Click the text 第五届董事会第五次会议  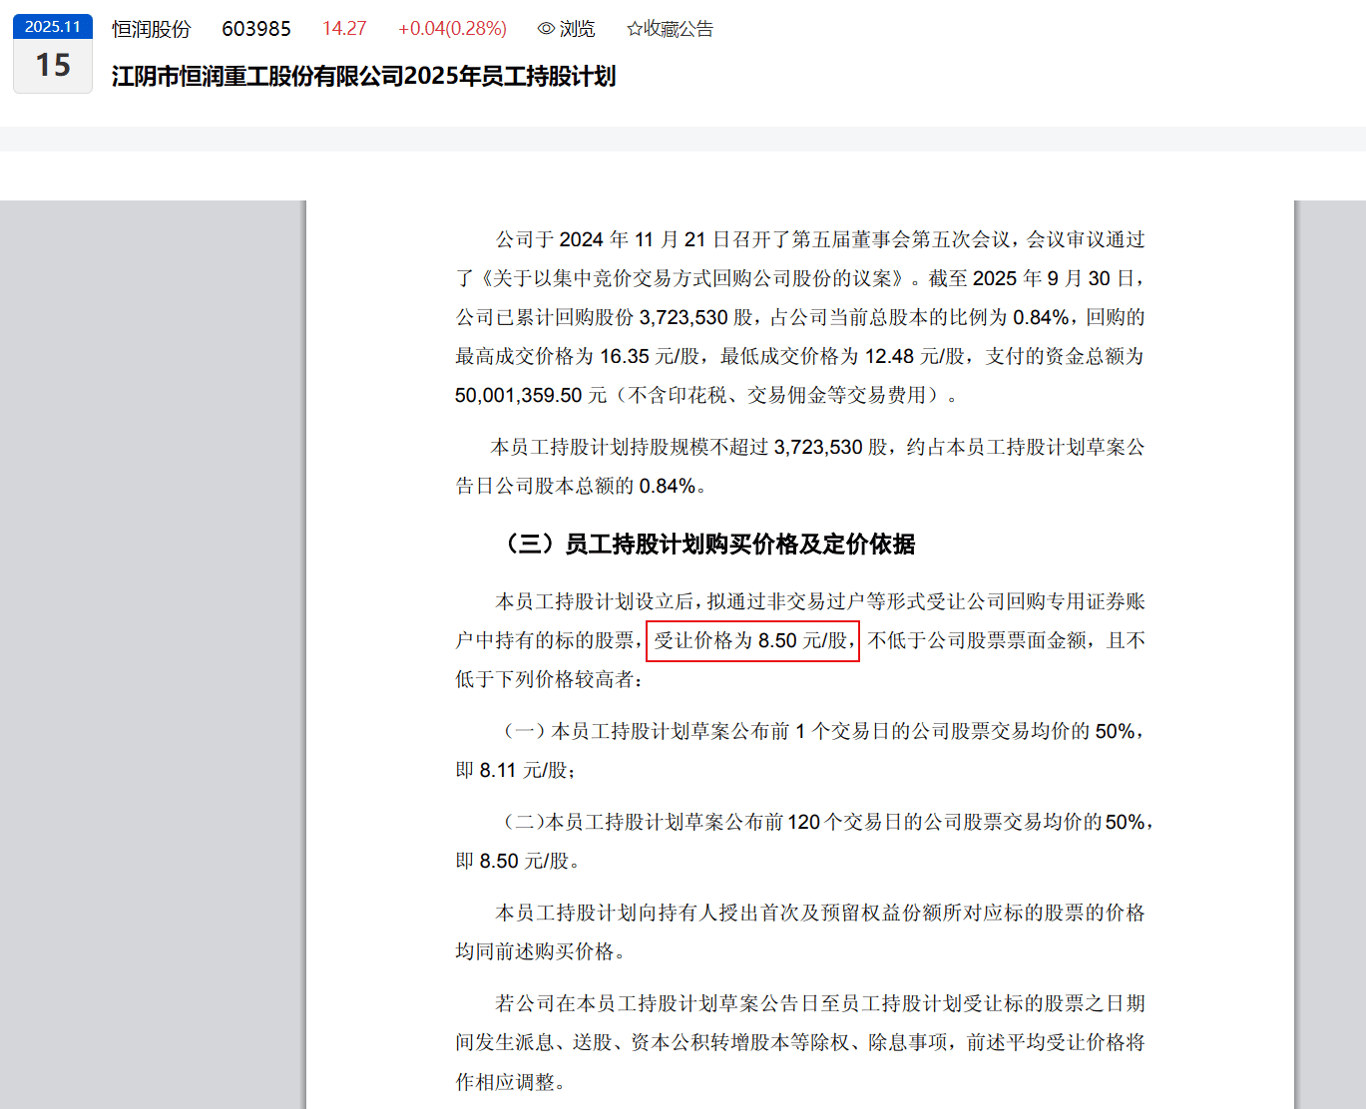click(901, 240)
